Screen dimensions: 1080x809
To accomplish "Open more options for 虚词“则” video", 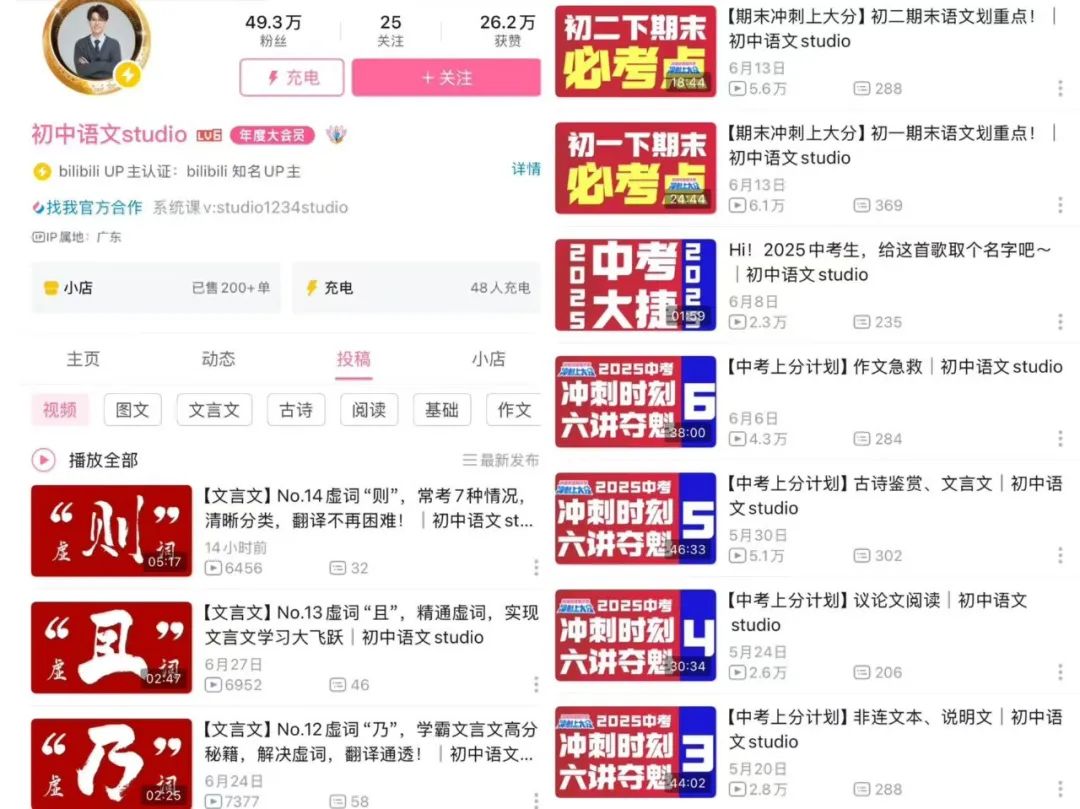I will (536, 567).
